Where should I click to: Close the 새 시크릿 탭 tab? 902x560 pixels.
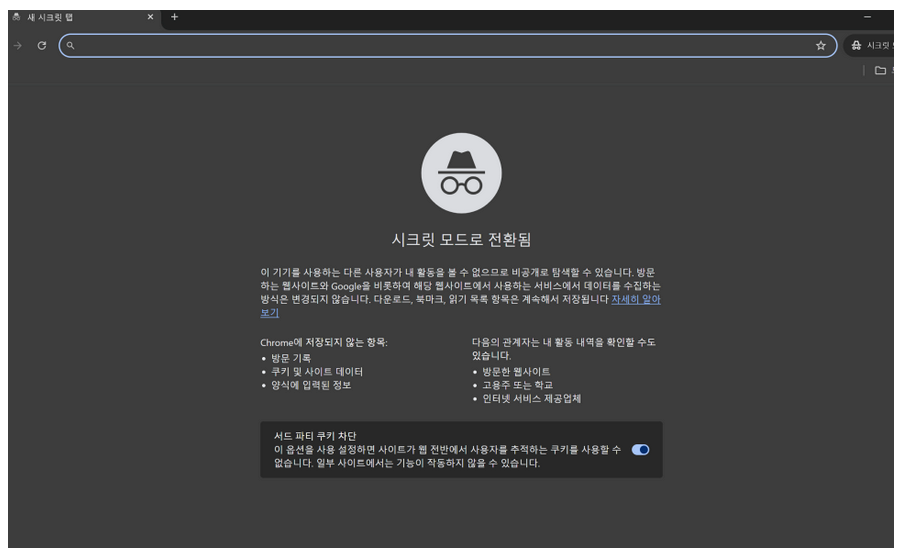150,18
